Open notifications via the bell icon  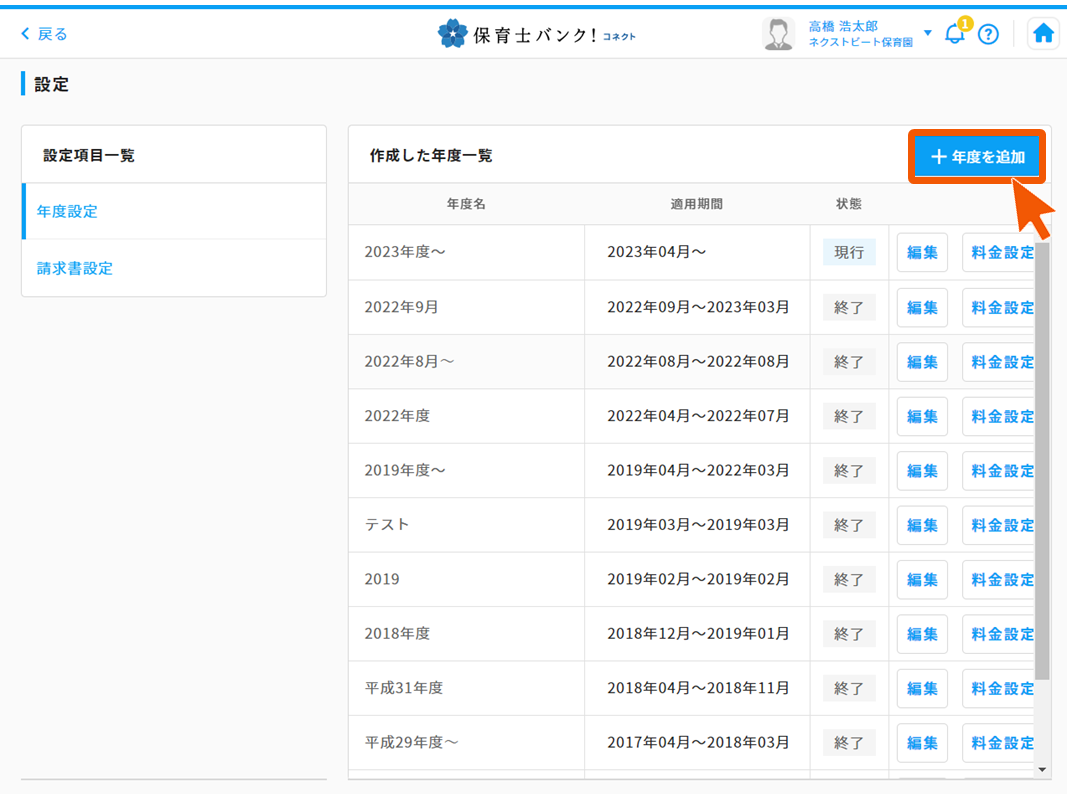coord(953,34)
